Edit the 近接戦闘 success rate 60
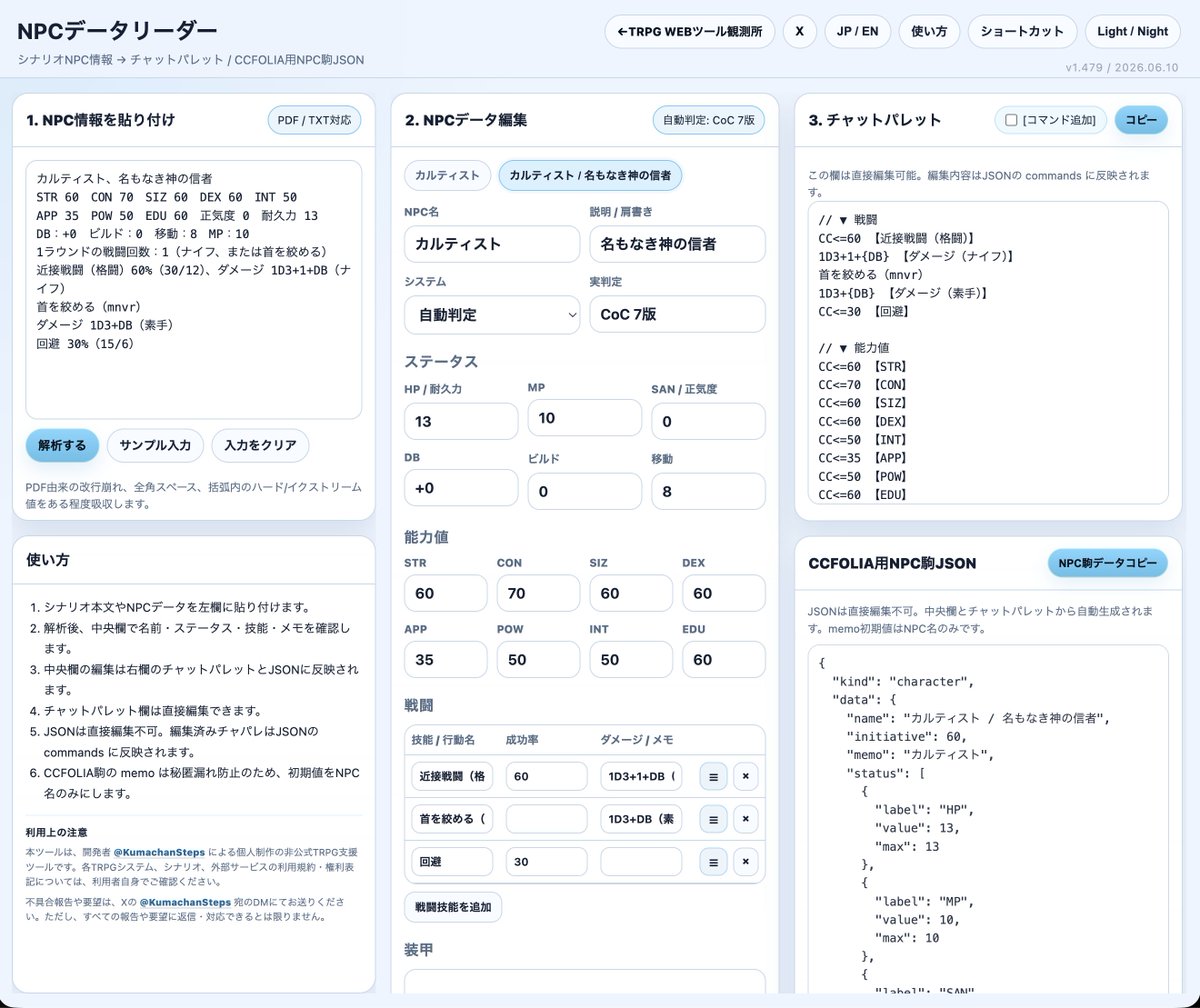The height and width of the screenshot is (1008, 1200). click(547, 776)
